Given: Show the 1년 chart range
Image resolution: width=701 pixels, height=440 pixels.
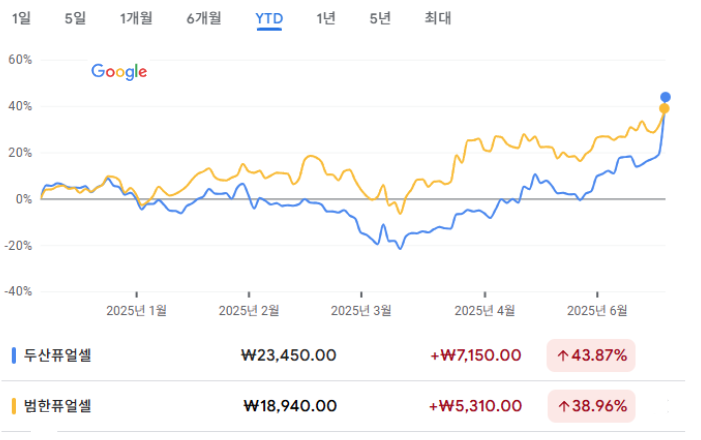Looking at the screenshot, I should 326,18.
